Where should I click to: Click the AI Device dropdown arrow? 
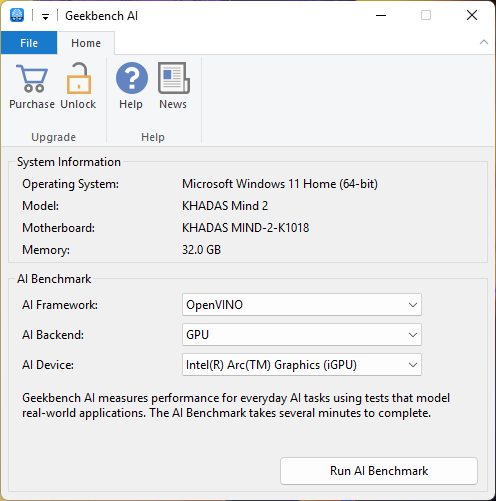tap(413, 365)
